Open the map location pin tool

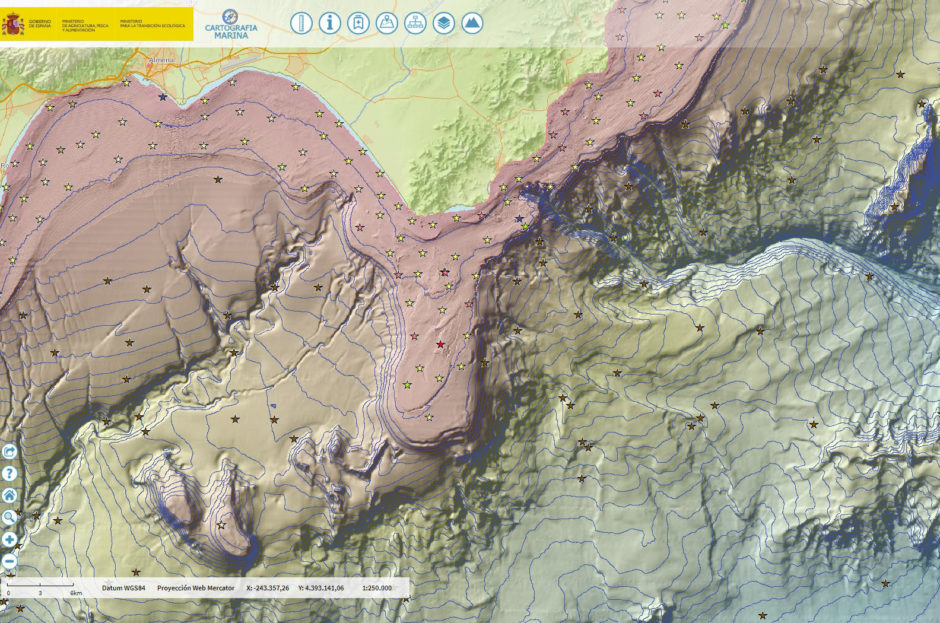pyautogui.click(x=386, y=23)
